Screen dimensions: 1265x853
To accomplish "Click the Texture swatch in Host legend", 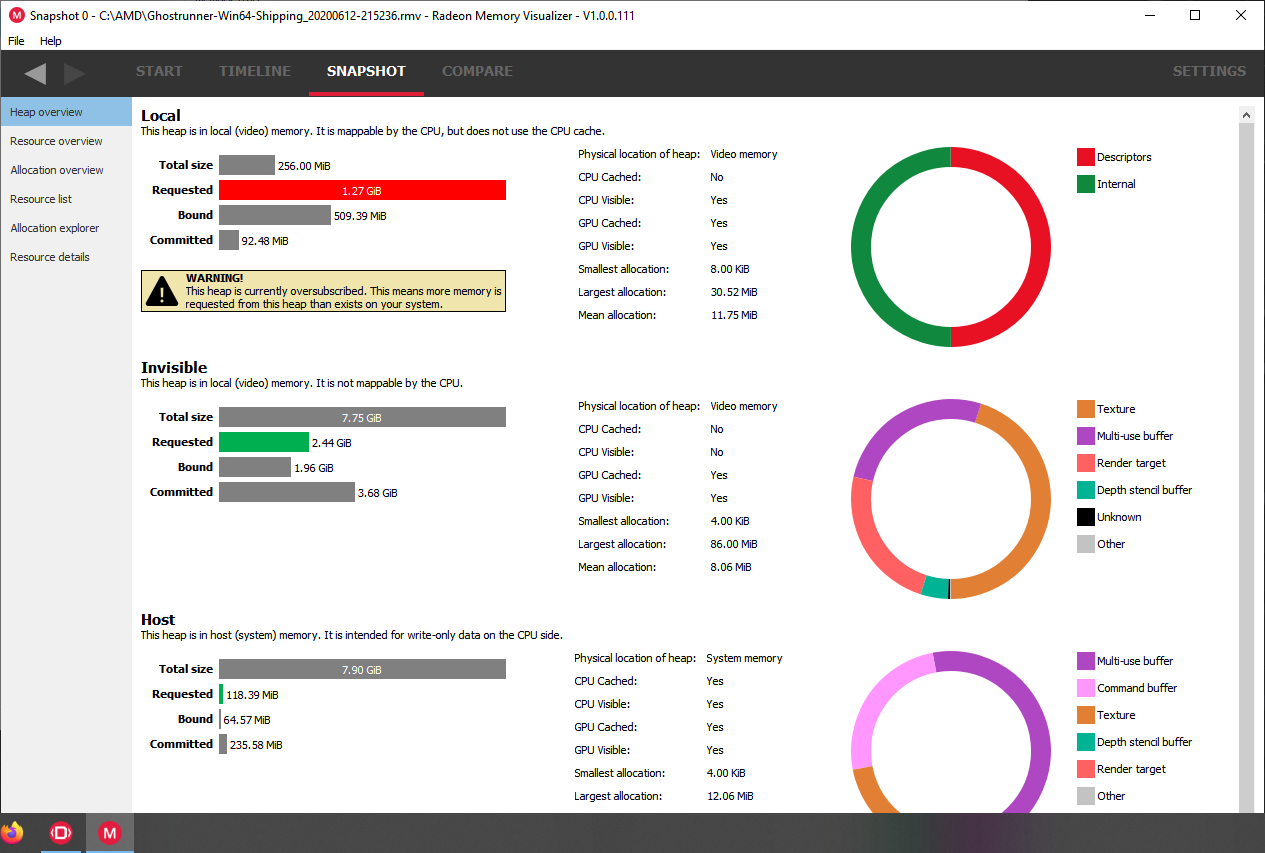I will [1086, 715].
